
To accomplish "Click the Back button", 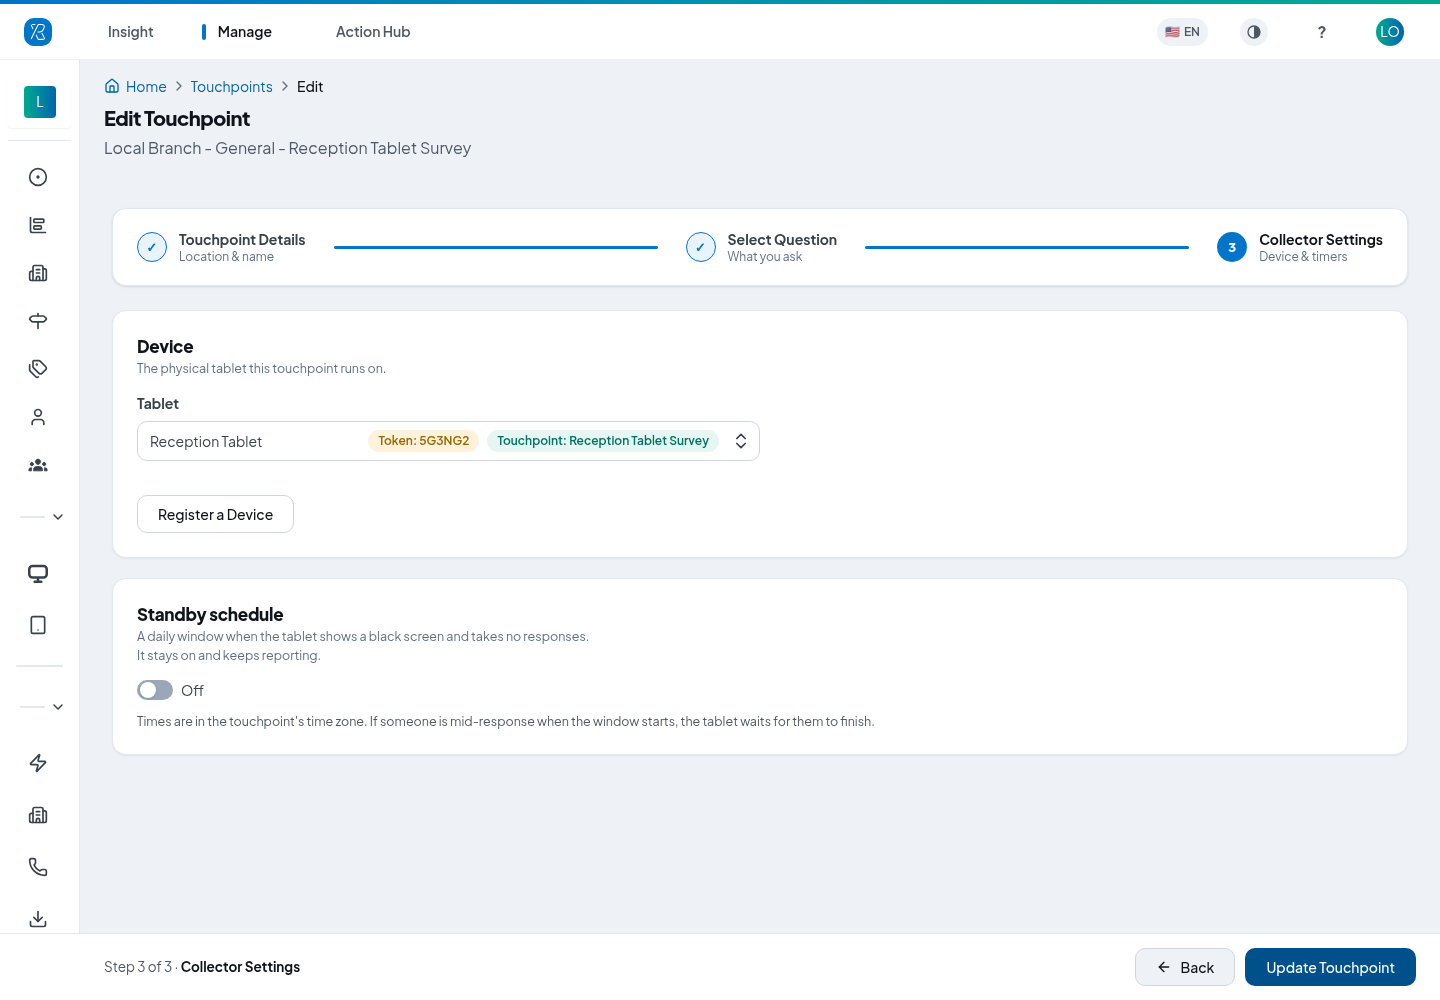I will point(1185,967).
